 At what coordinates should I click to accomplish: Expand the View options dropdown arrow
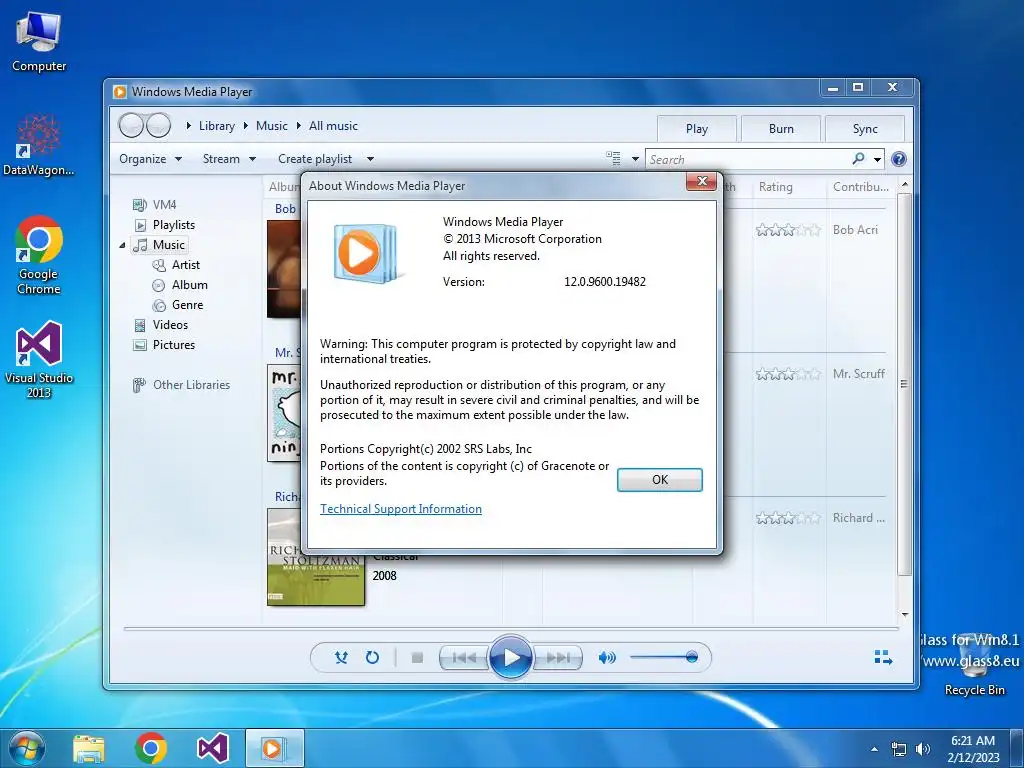pos(635,159)
